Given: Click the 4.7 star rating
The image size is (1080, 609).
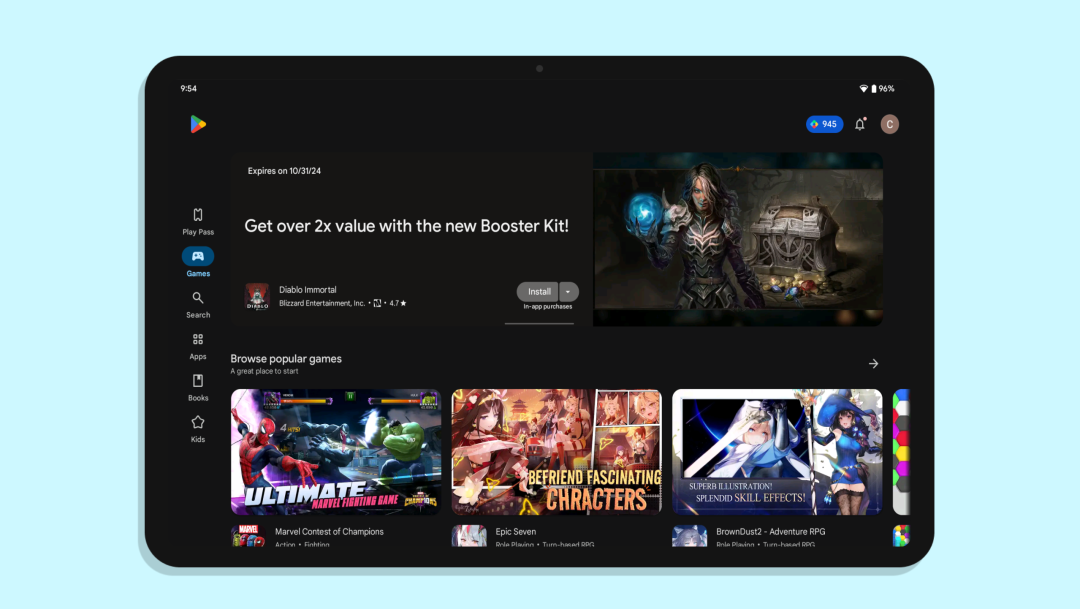Looking at the screenshot, I should 398,303.
